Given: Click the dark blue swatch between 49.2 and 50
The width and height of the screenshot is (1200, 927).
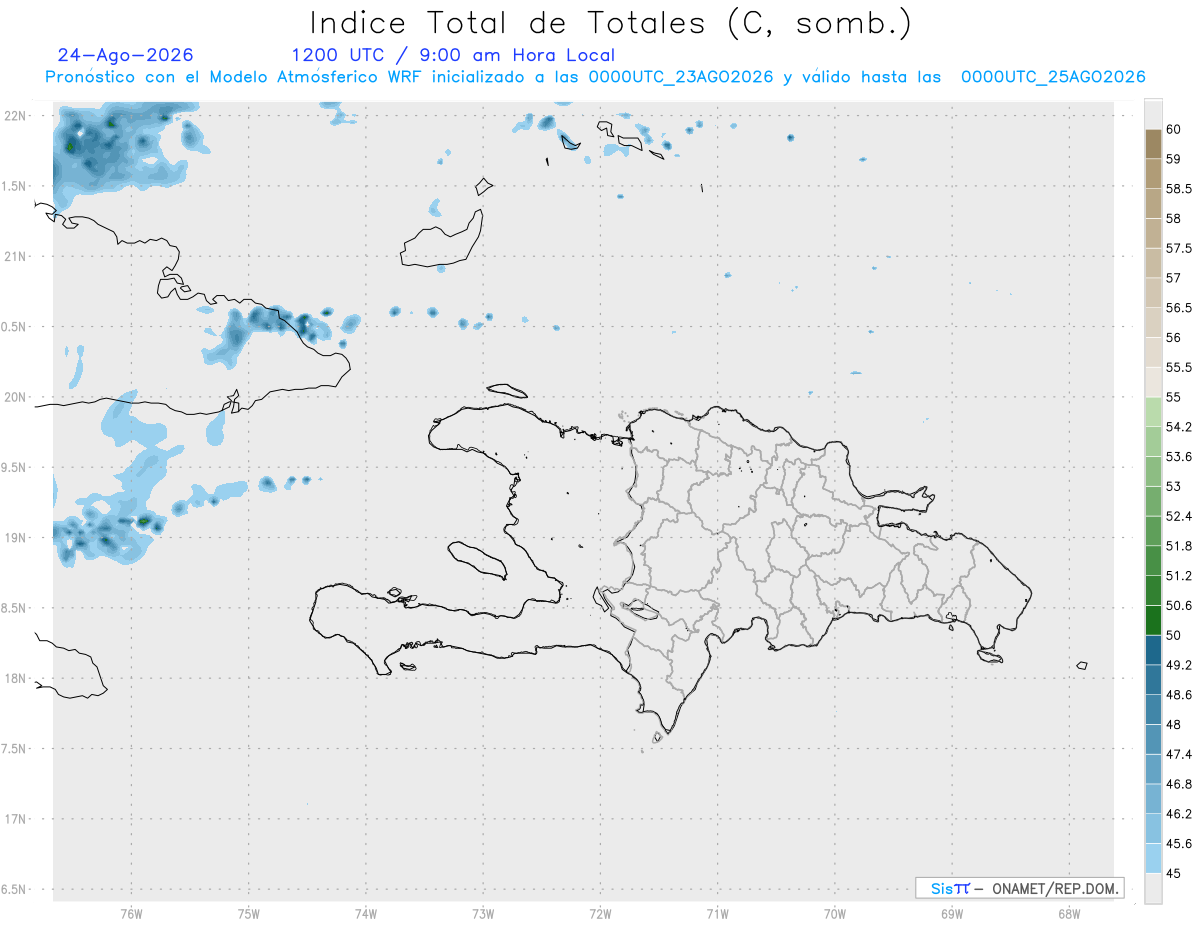Looking at the screenshot, I should 1153,650.
